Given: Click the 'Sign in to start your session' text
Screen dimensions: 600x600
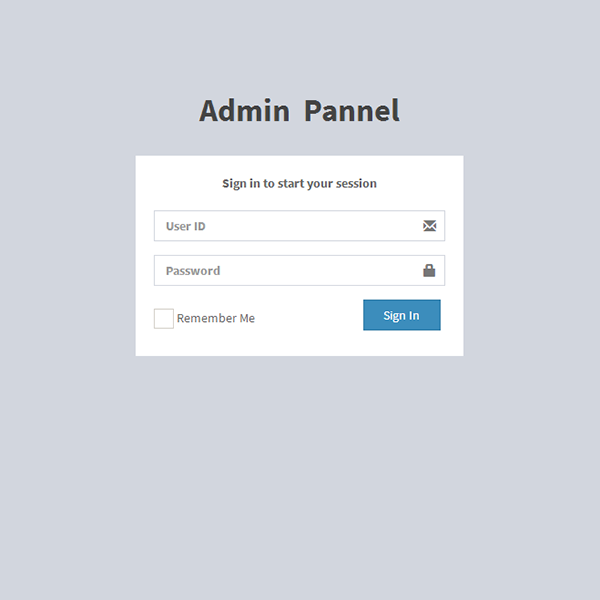Looking at the screenshot, I should (x=299, y=184).
